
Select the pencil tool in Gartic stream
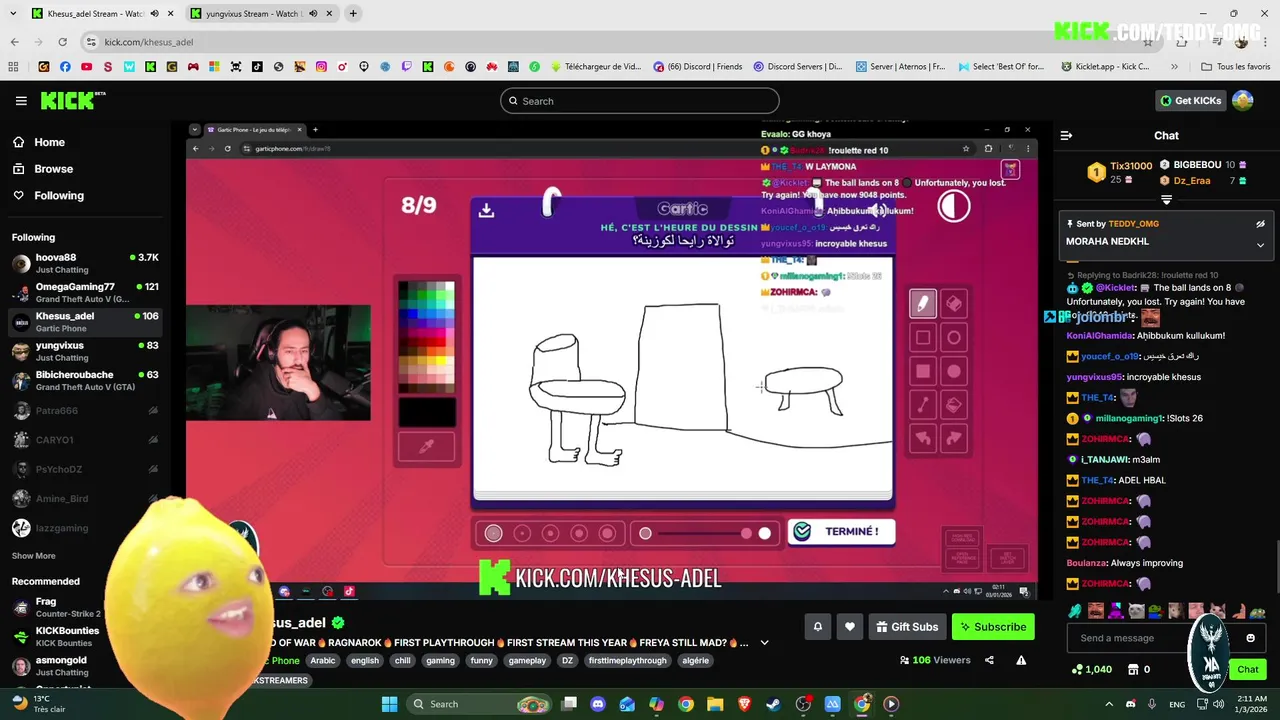pos(922,303)
